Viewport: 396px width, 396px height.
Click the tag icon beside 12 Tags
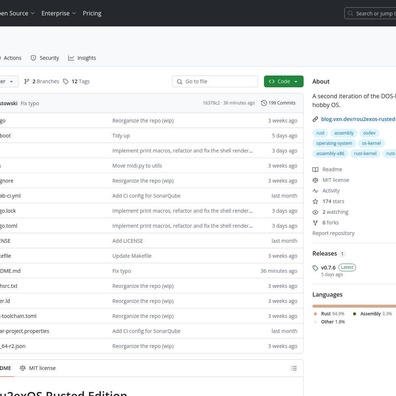66,81
